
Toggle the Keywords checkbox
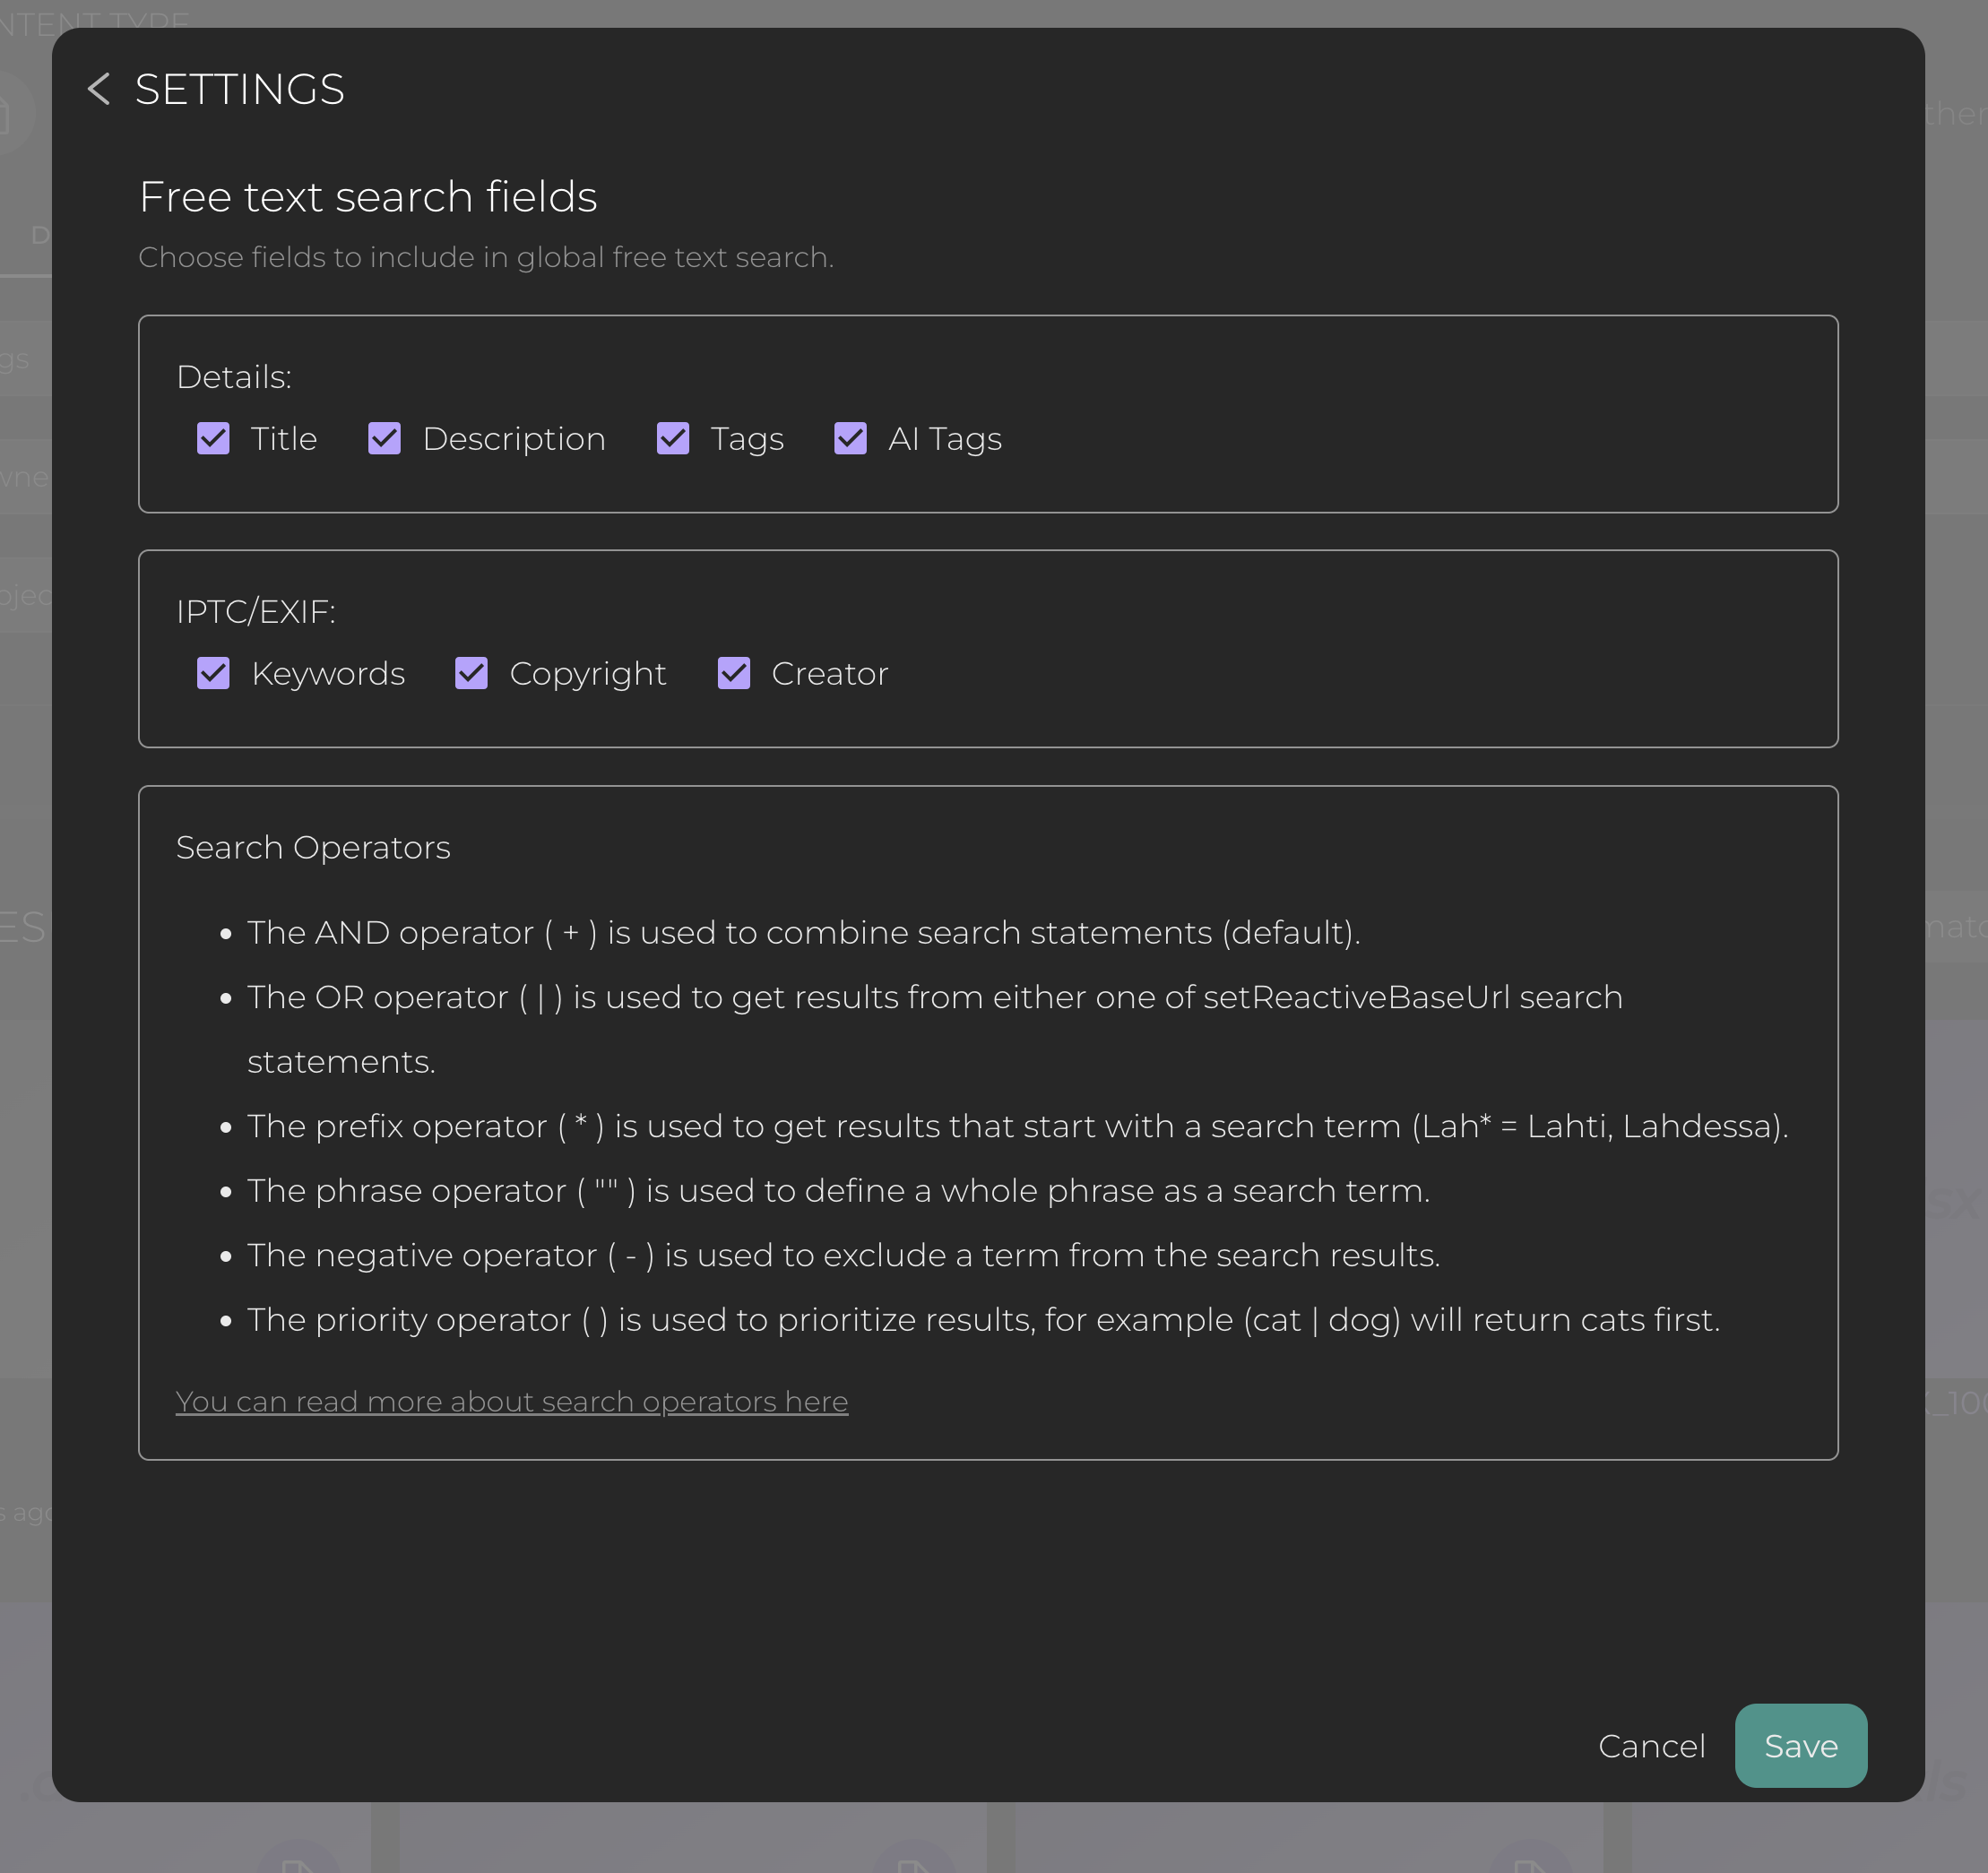(x=213, y=674)
